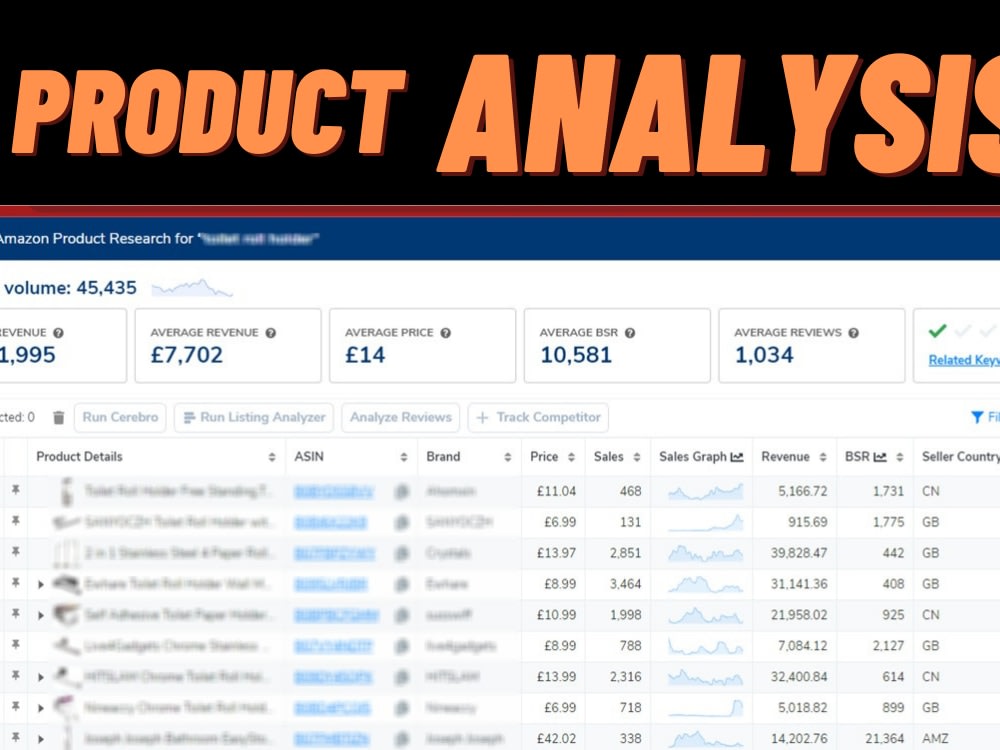Click the price £42.02

coord(556,739)
